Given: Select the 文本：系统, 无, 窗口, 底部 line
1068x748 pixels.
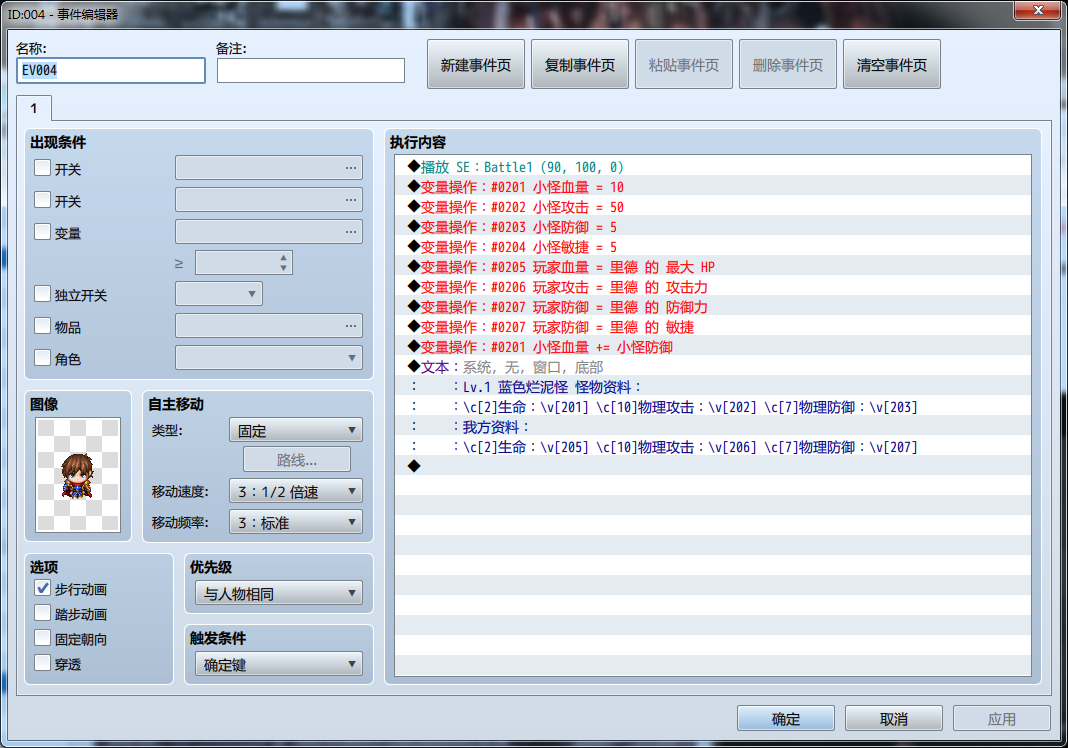Looking at the screenshot, I should click(712, 367).
